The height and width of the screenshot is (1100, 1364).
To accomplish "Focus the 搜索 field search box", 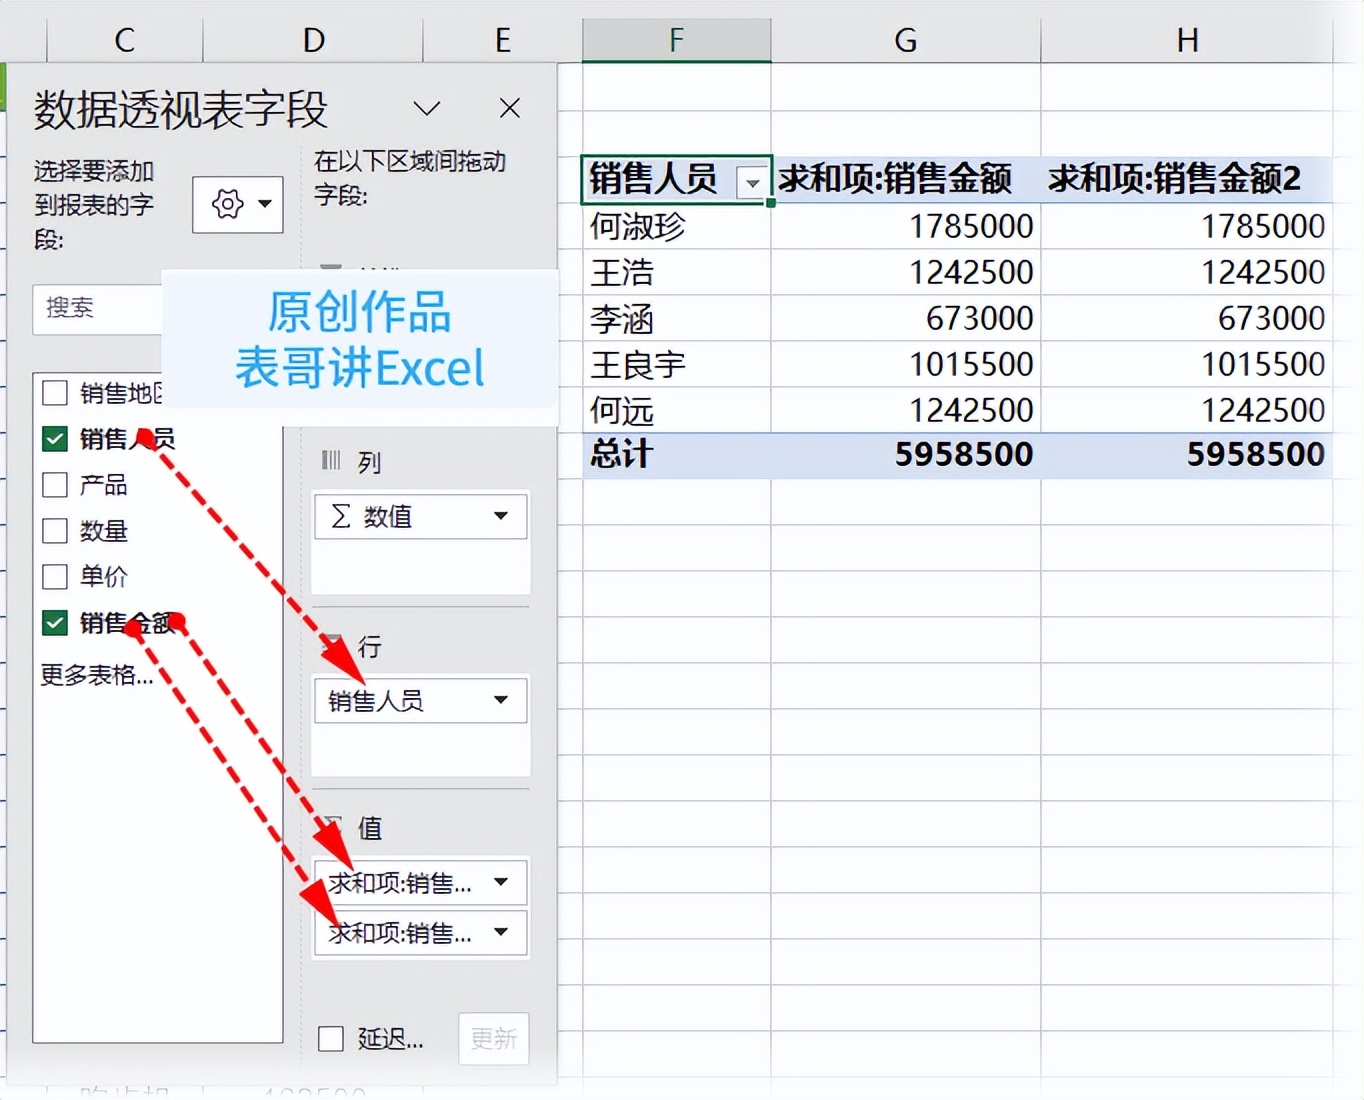I will tap(98, 308).
